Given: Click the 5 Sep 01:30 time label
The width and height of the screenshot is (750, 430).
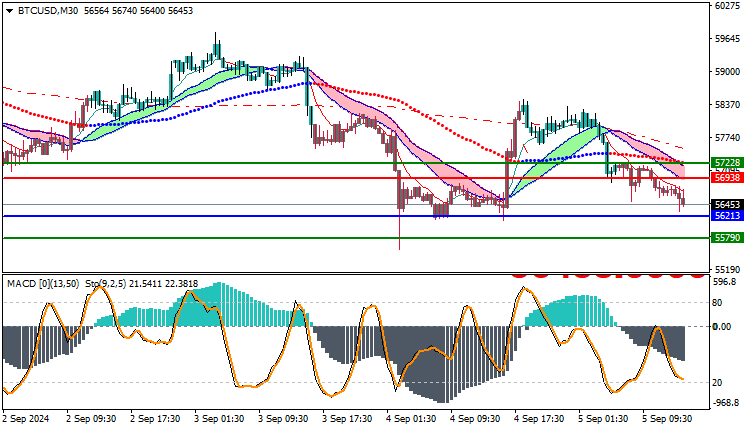Looking at the screenshot, I should click(604, 419).
